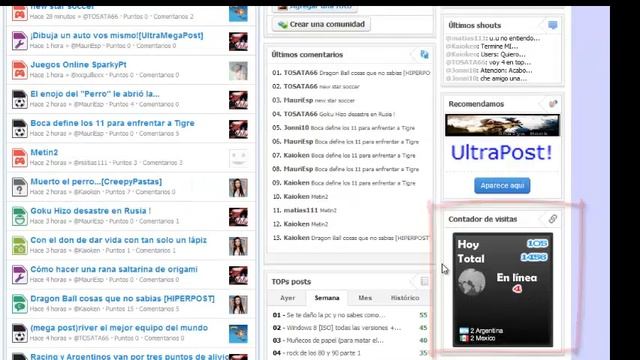Open post 'El enojo del "Perro" le abrió la...'
This screenshot has width=640, height=360.
[95, 94]
